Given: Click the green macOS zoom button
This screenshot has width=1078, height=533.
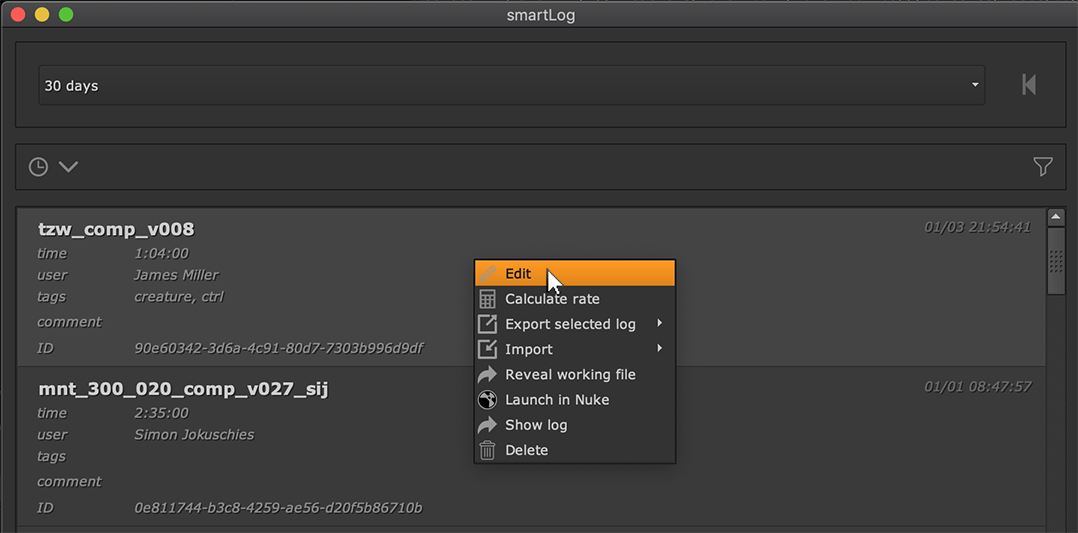Looking at the screenshot, I should [66, 15].
